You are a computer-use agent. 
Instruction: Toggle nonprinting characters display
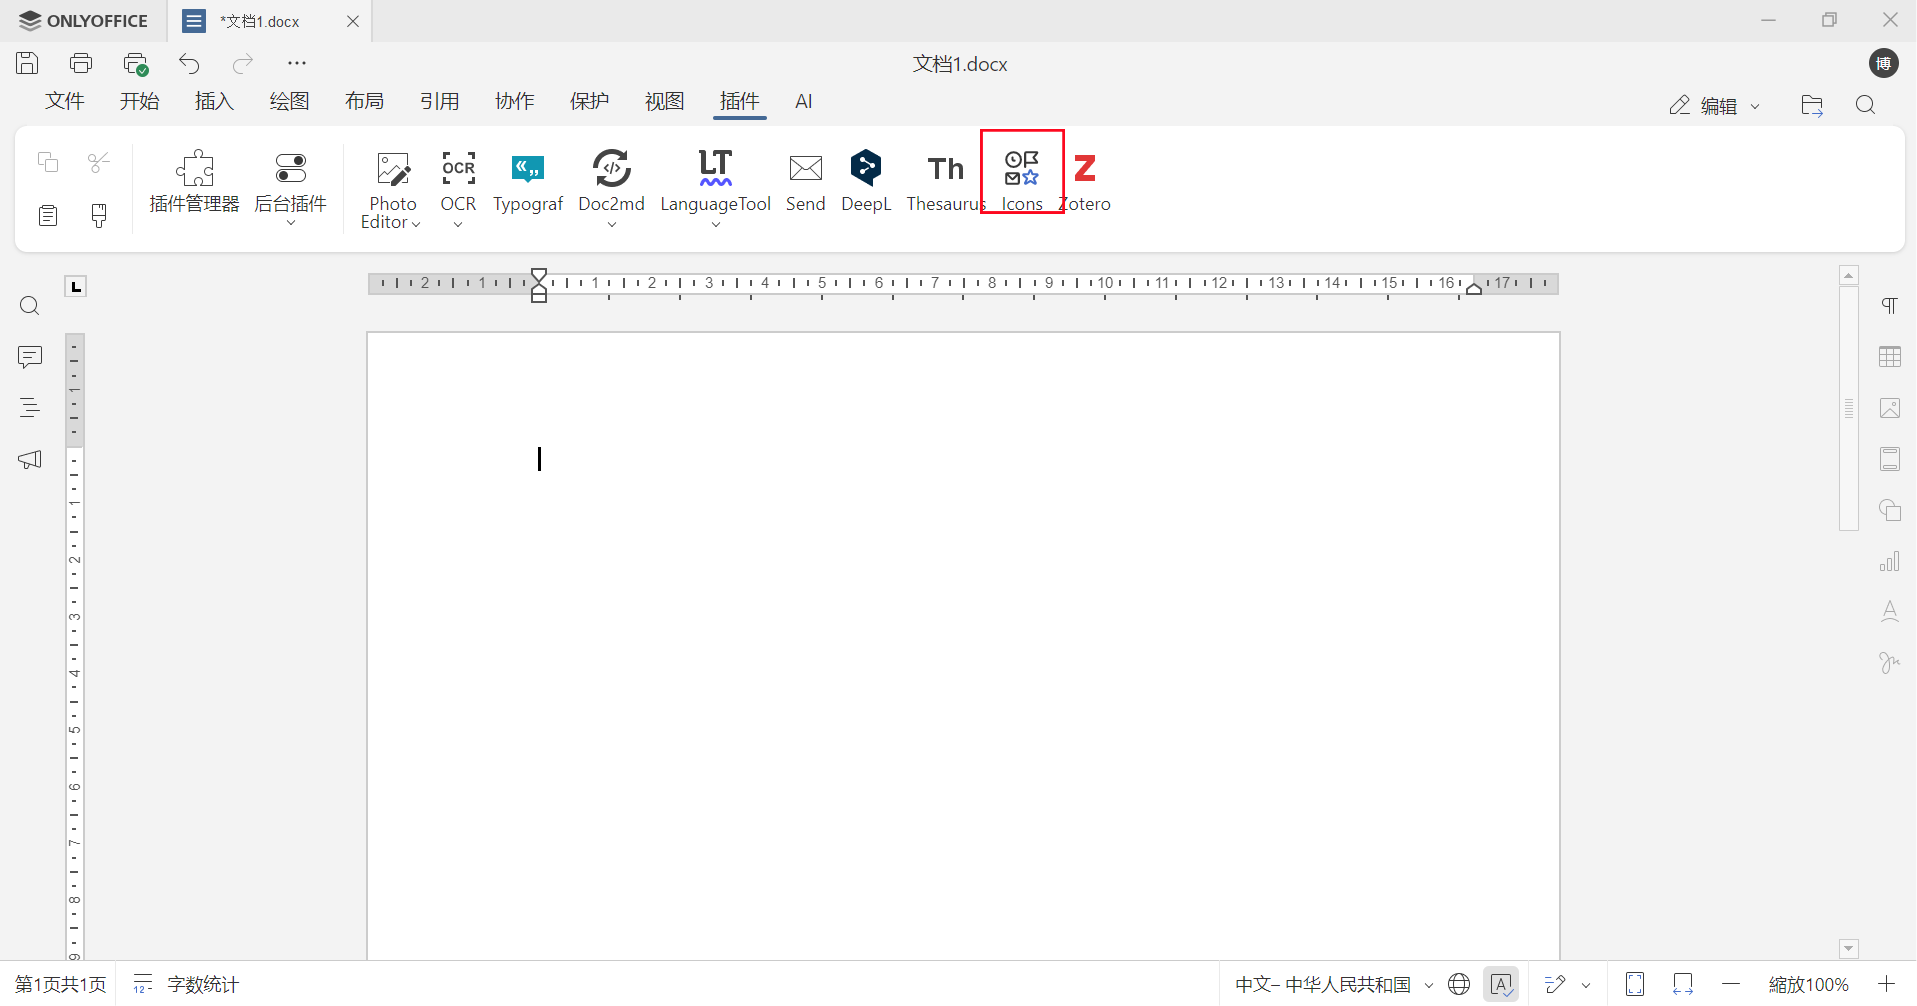[1890, 305]
